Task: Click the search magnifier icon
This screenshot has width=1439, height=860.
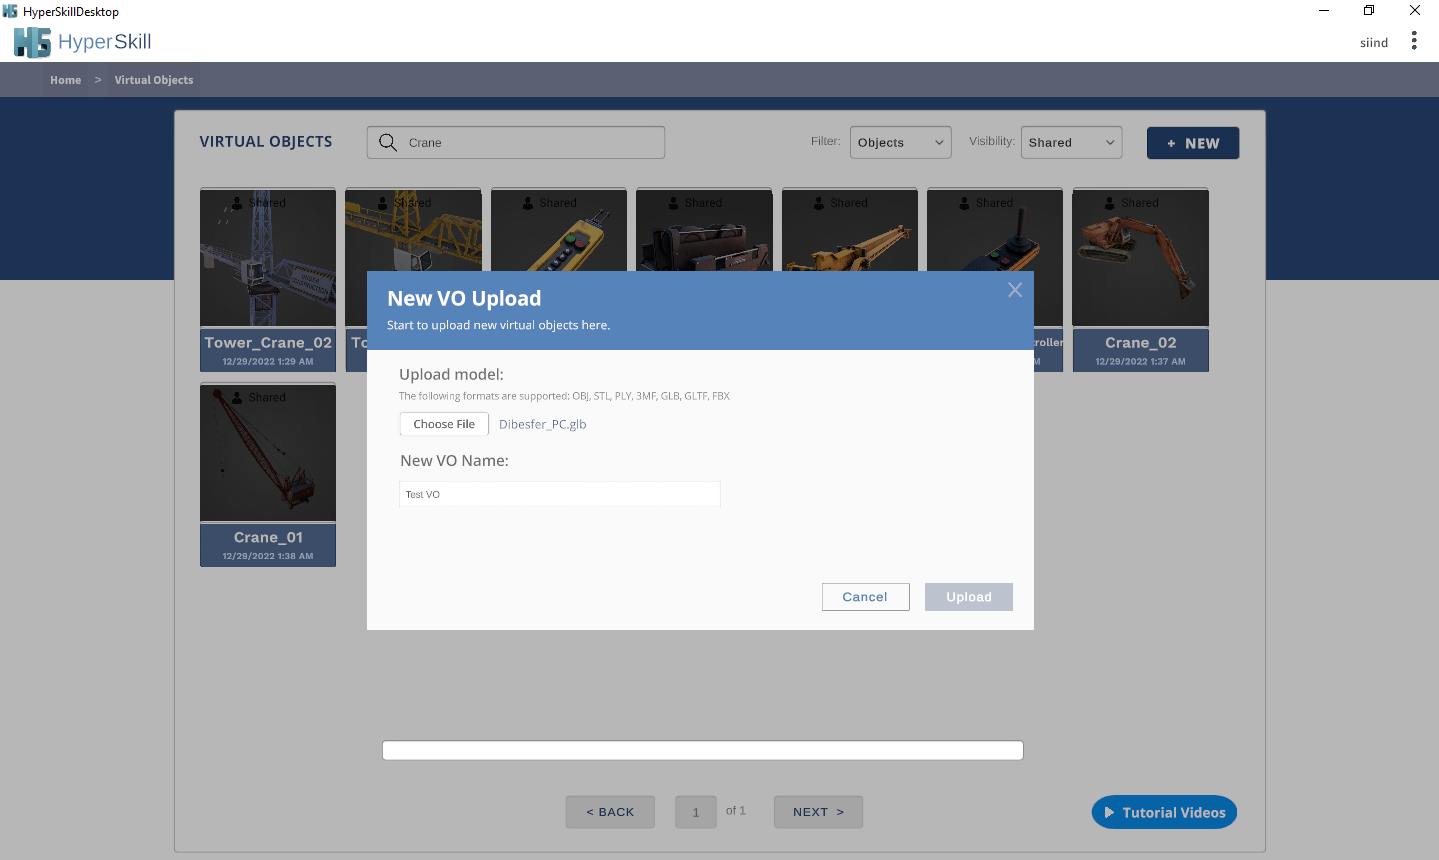Action: [x=388, y=143]
